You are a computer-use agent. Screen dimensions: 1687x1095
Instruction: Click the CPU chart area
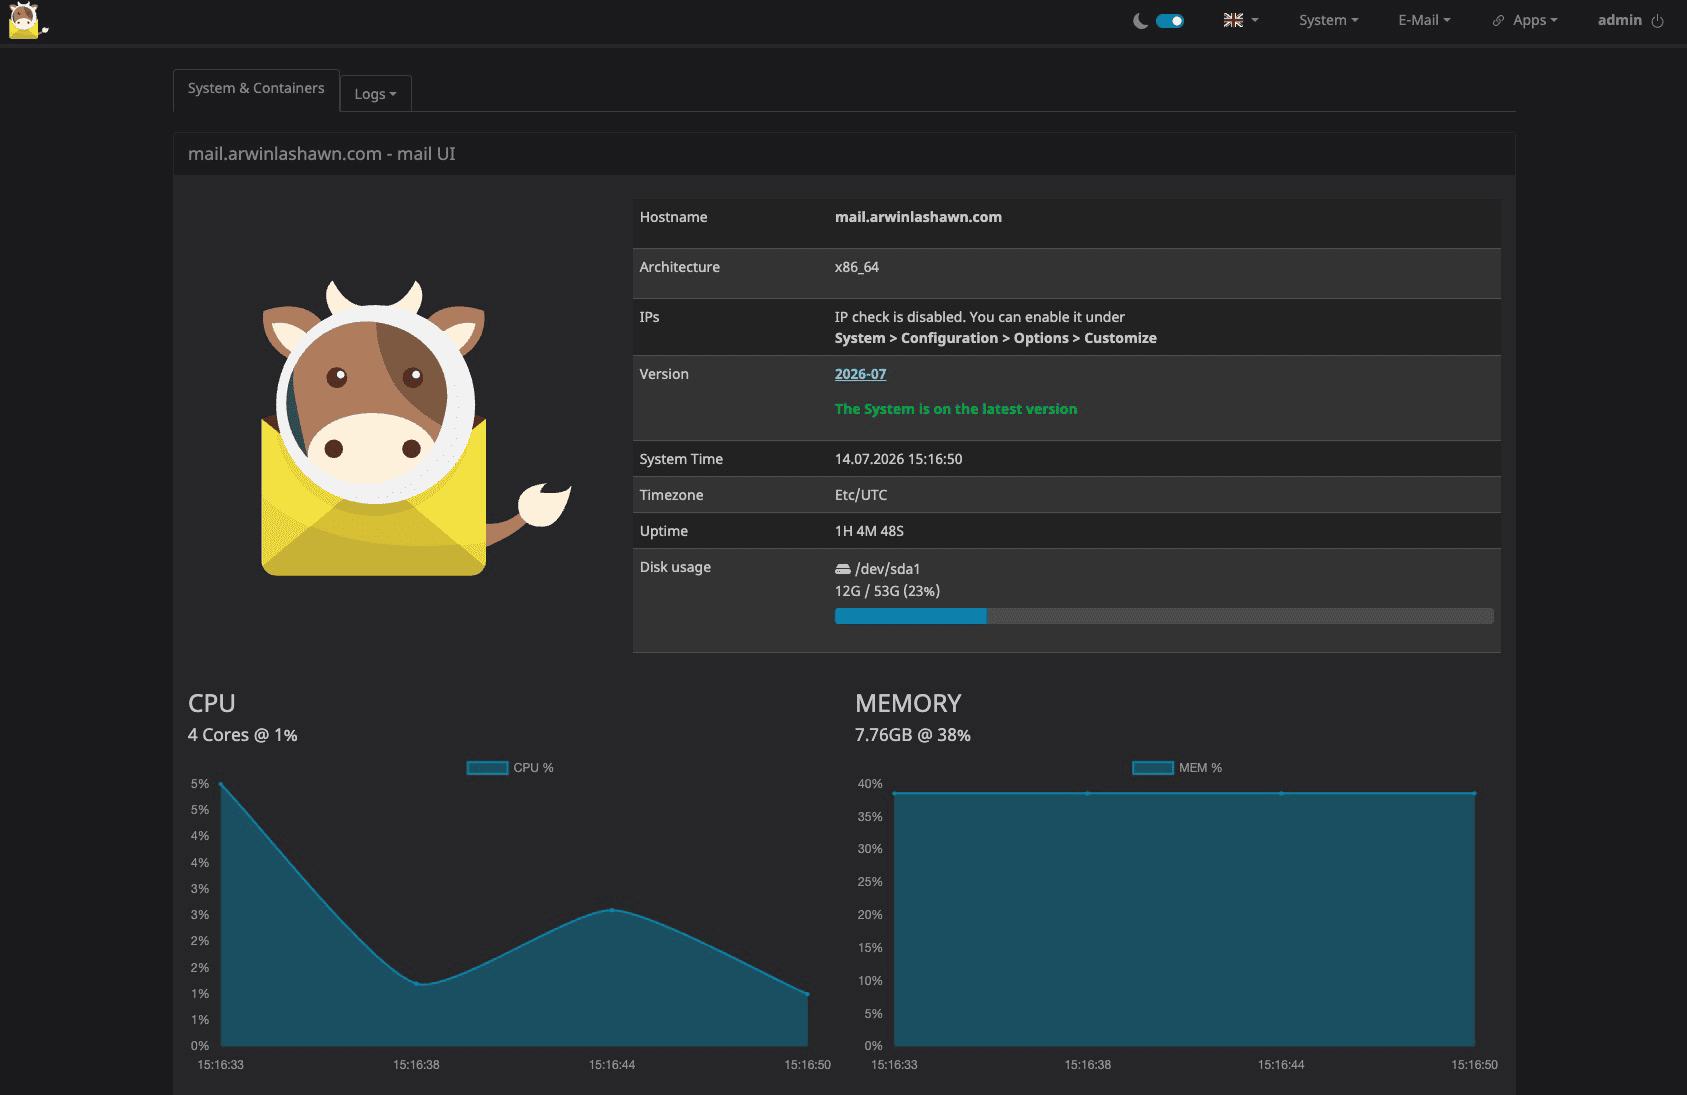click(514, 915)
